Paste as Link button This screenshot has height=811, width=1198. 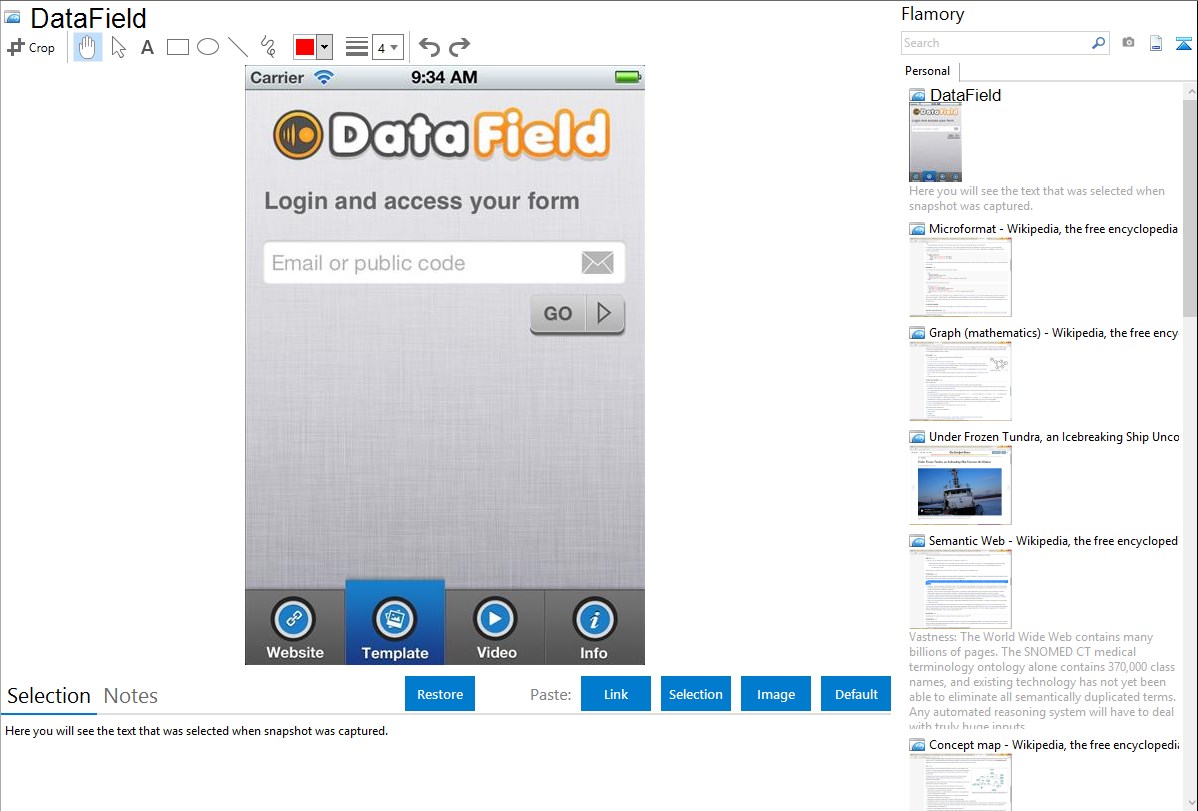coord(616,694)
